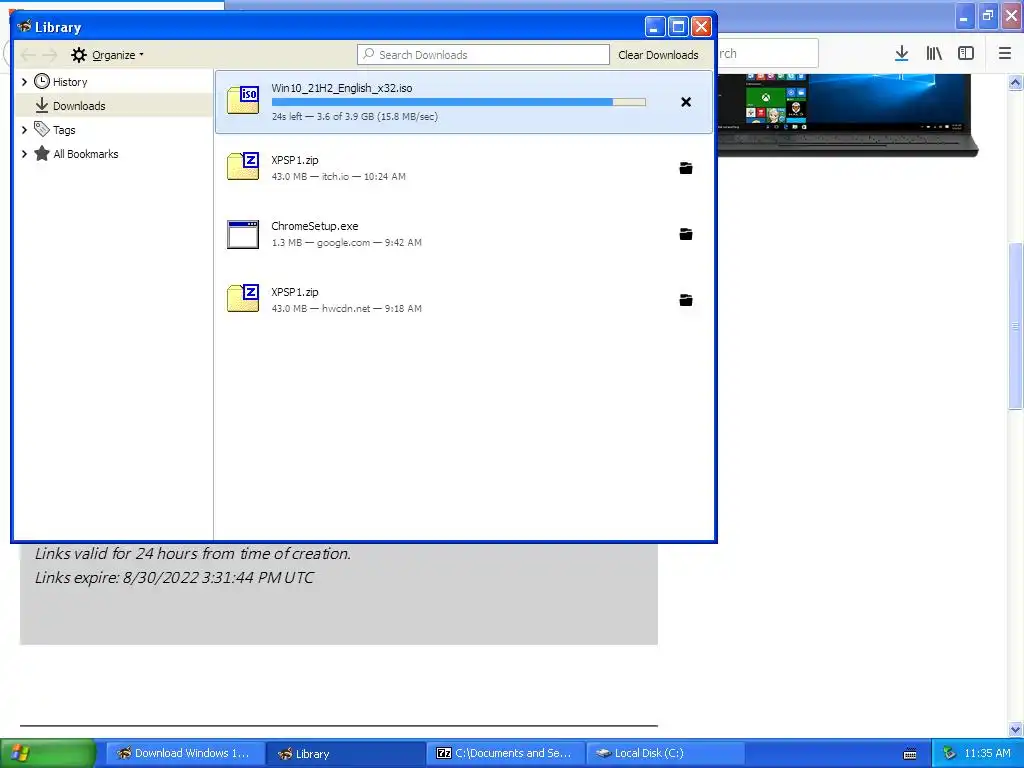Screen dimensions: 1024x768
Task: Cancel the Win10_21H2_English_x32.iso download
Action: click(686, 102)
